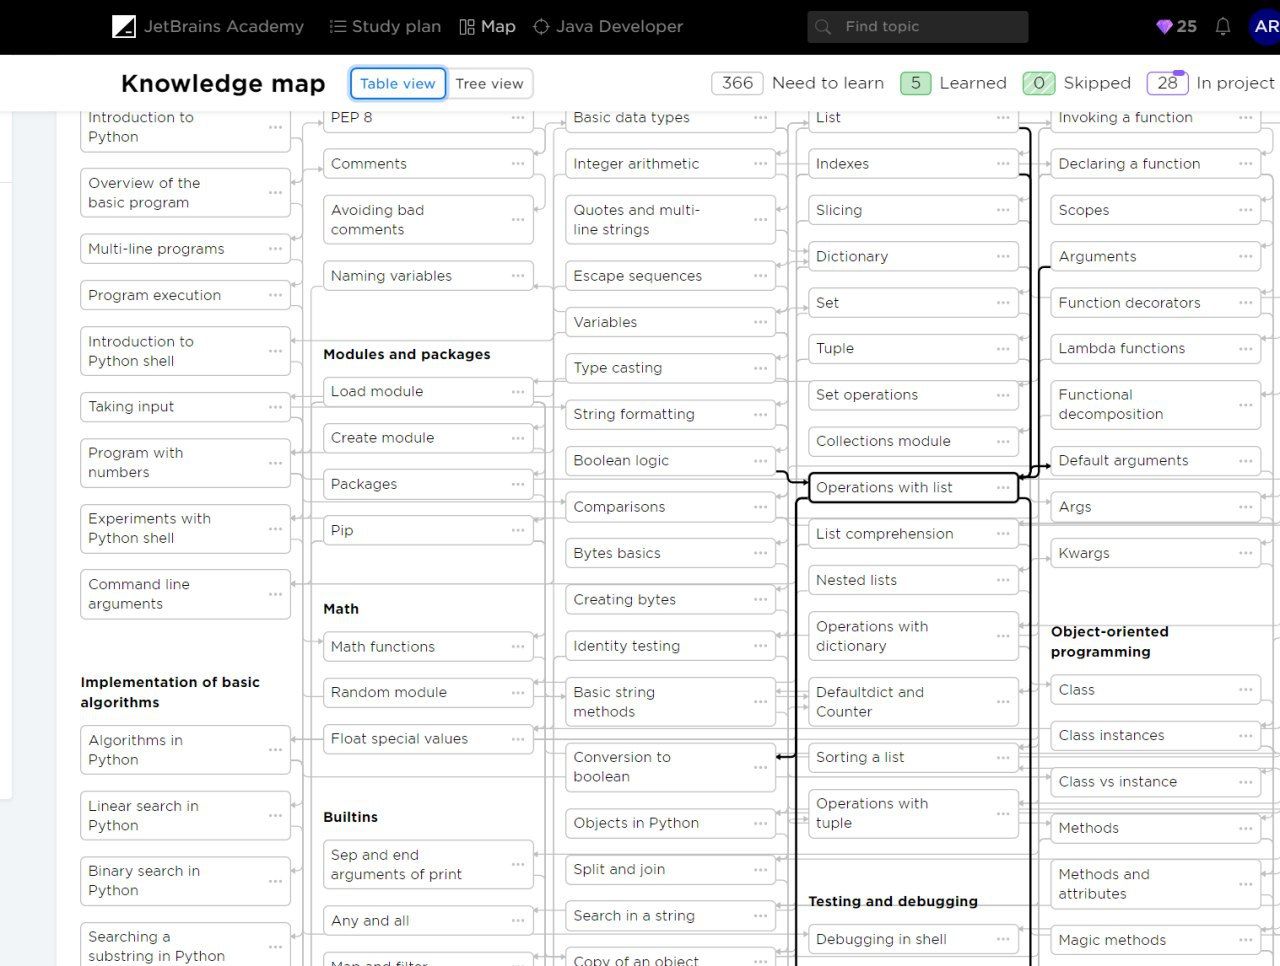Open the three-dot menu for Comments

coord(518,164)
